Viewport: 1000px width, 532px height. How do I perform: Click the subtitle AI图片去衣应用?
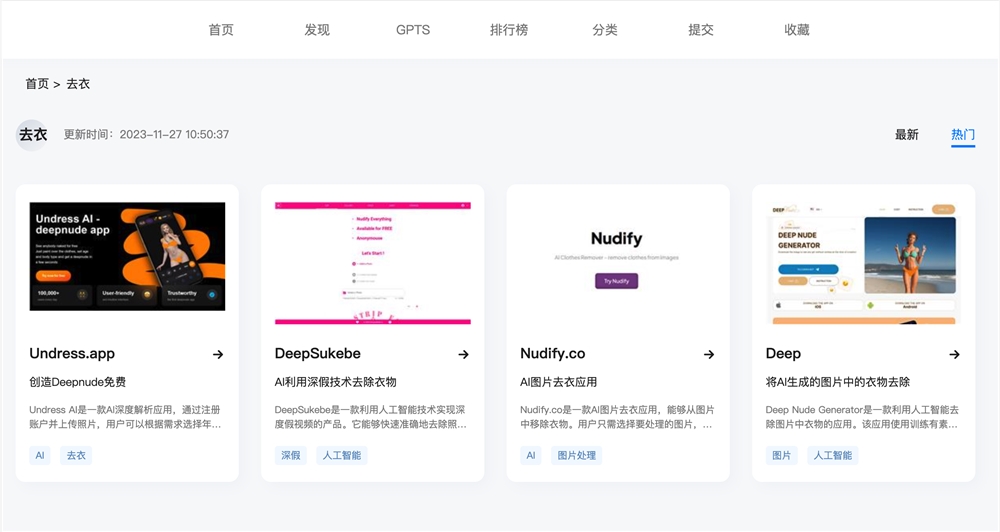click(x=559, y=382)
